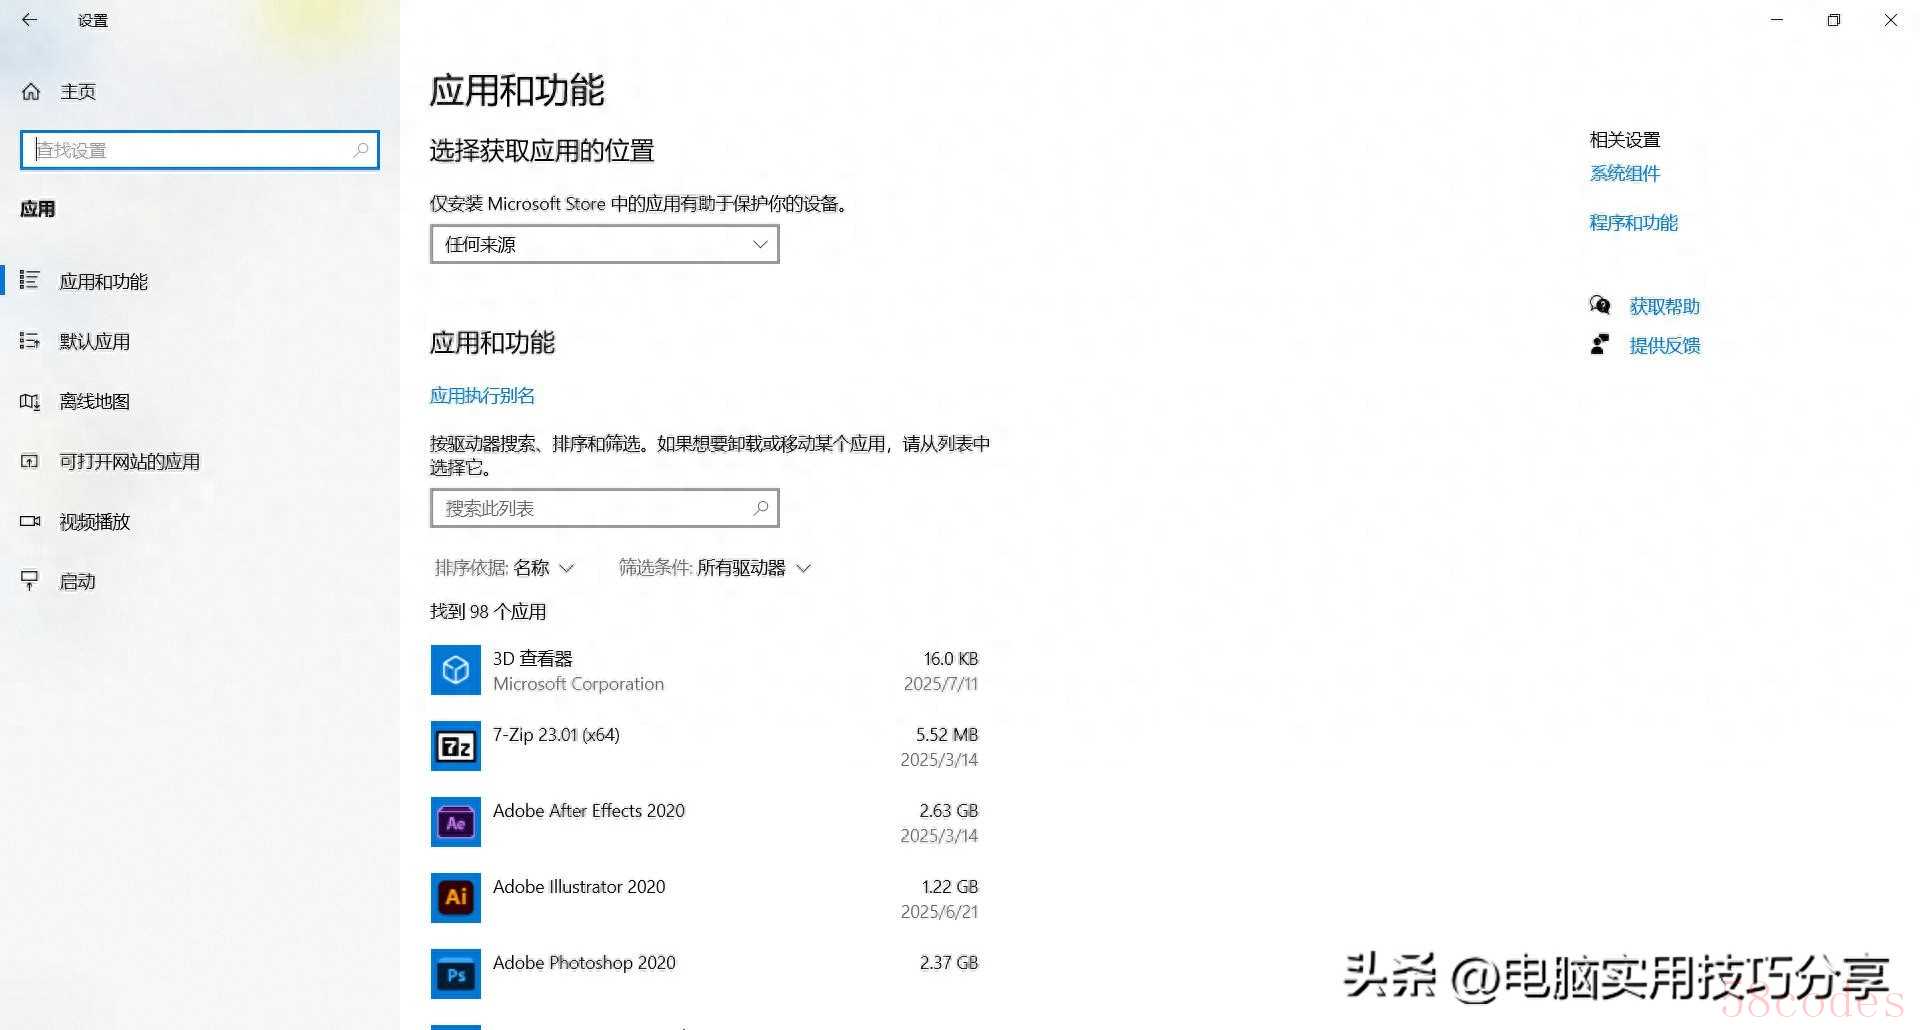1920x1030 pixels.
Task: Click the search magnifier in 查找设置 box
Action: [x=361, y=150]
